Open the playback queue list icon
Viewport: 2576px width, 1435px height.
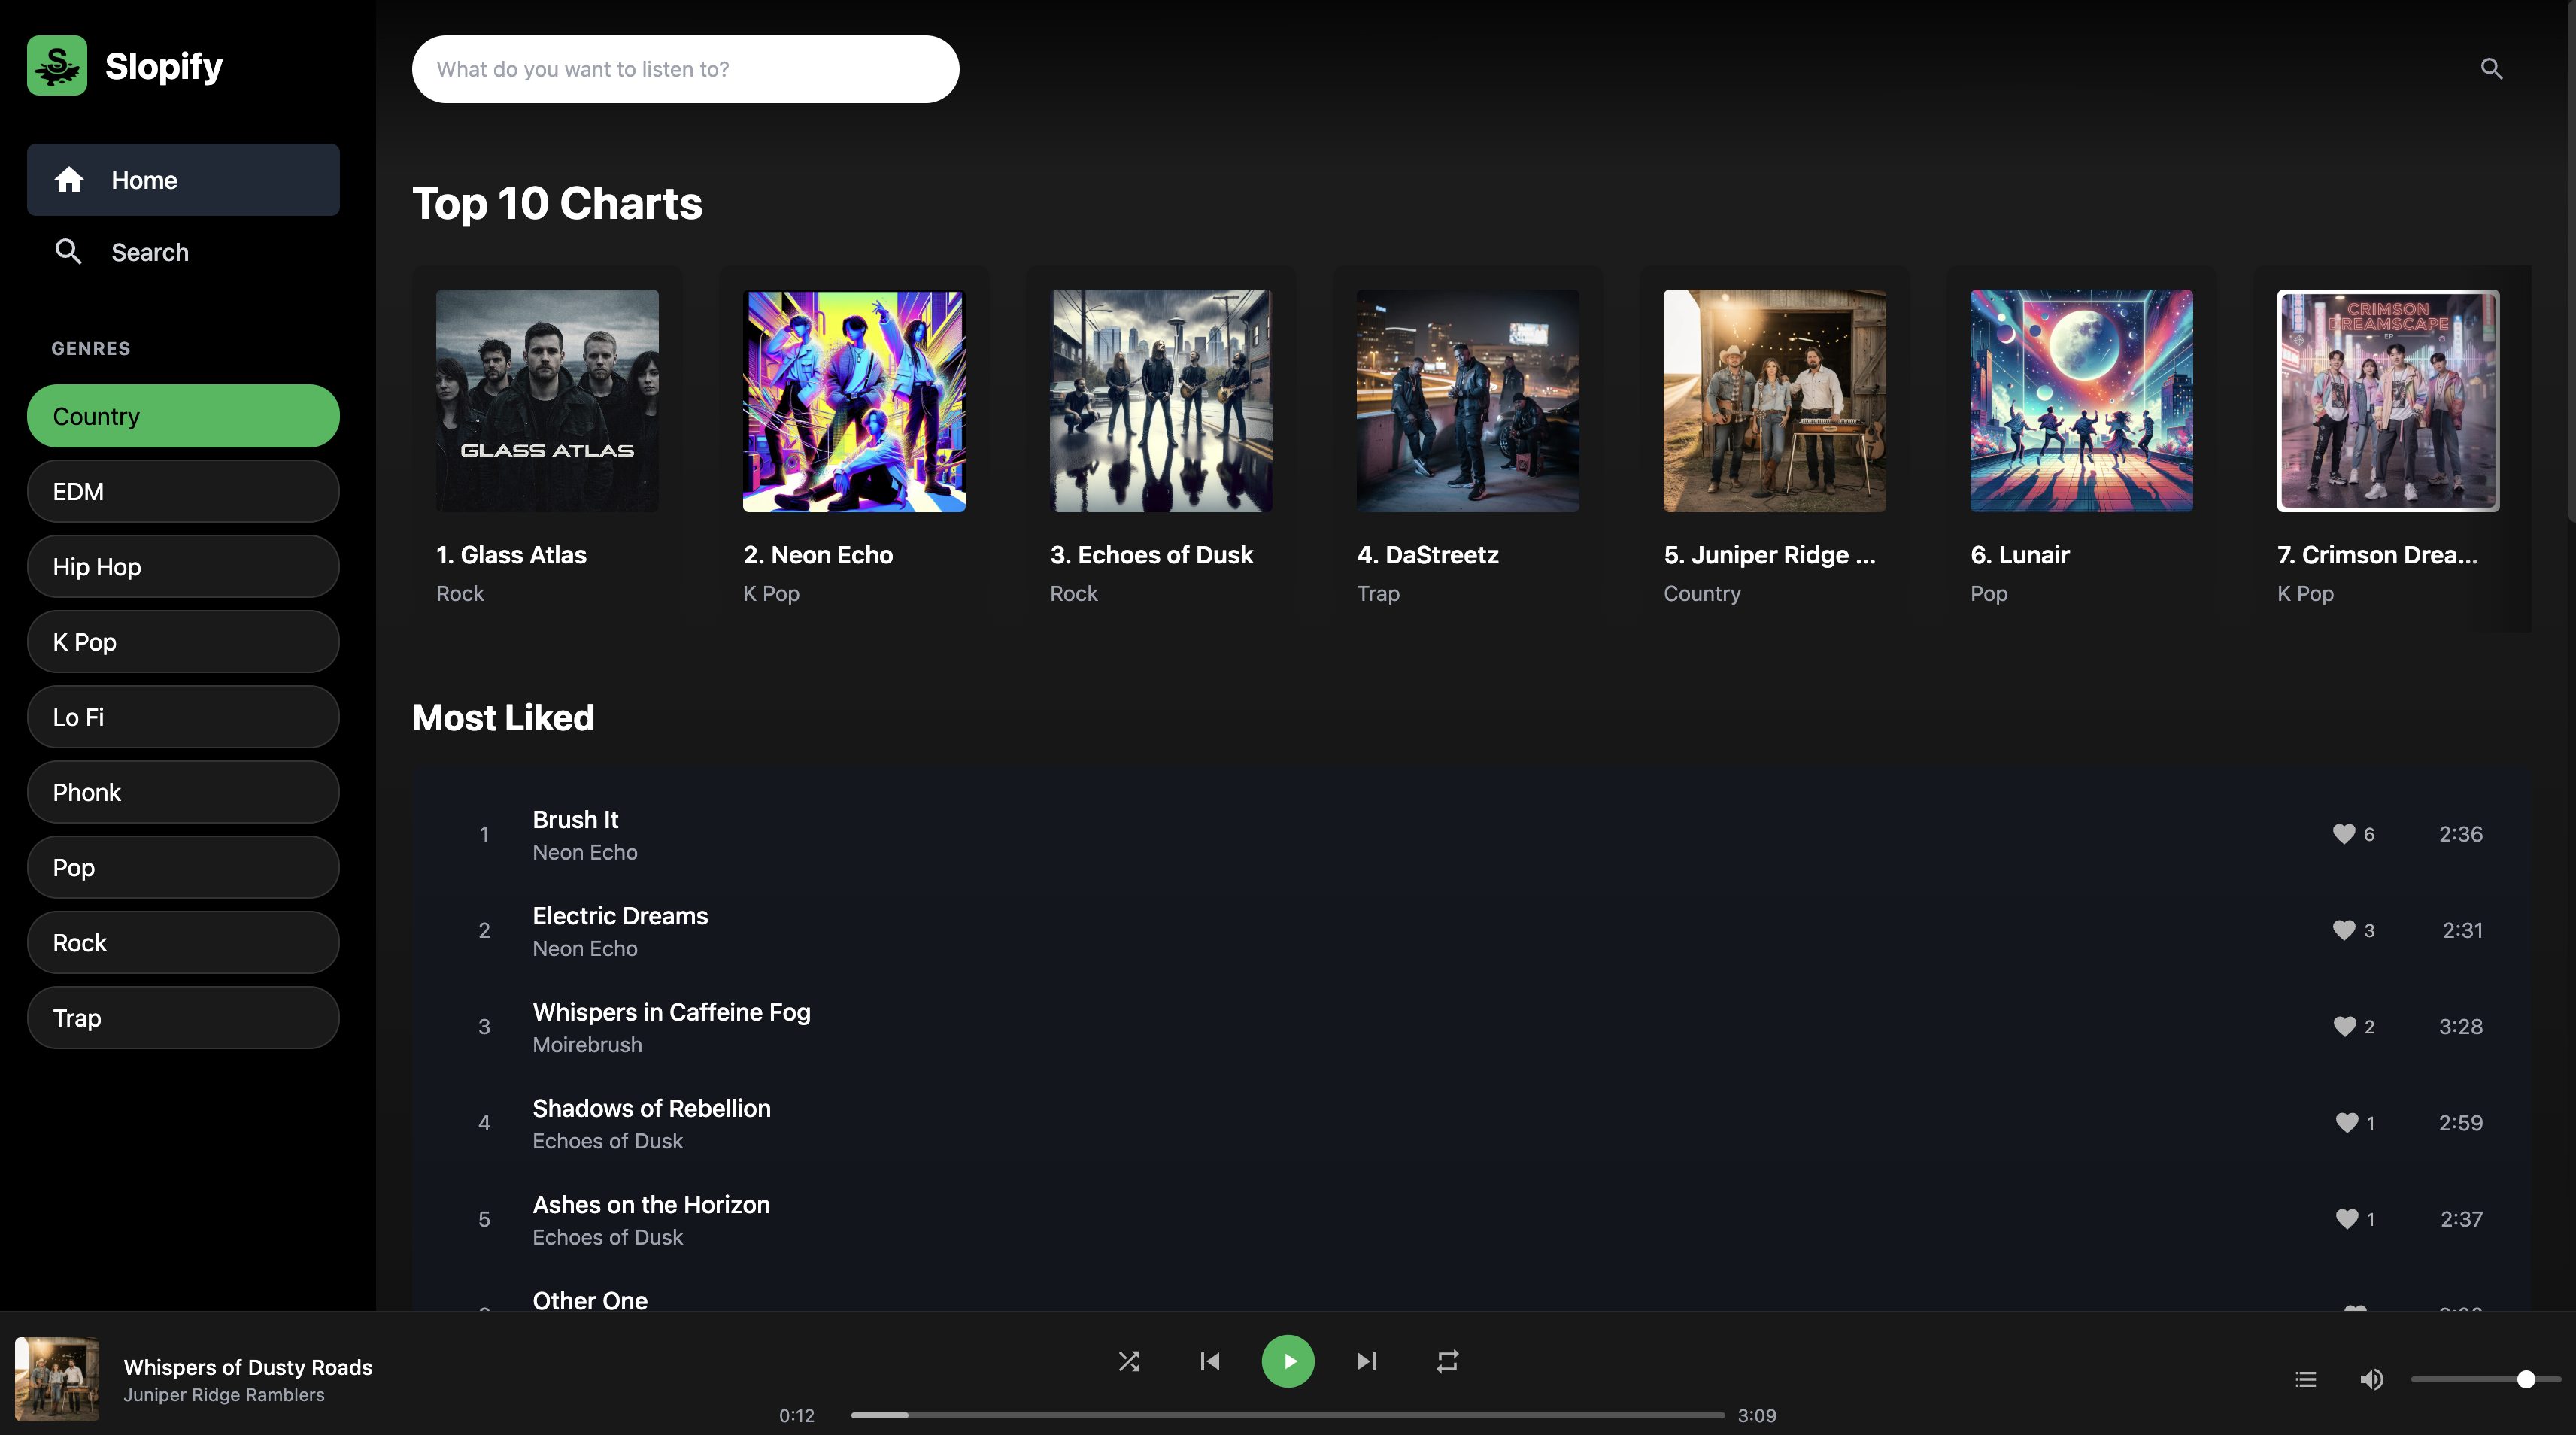point(2305,1379)
